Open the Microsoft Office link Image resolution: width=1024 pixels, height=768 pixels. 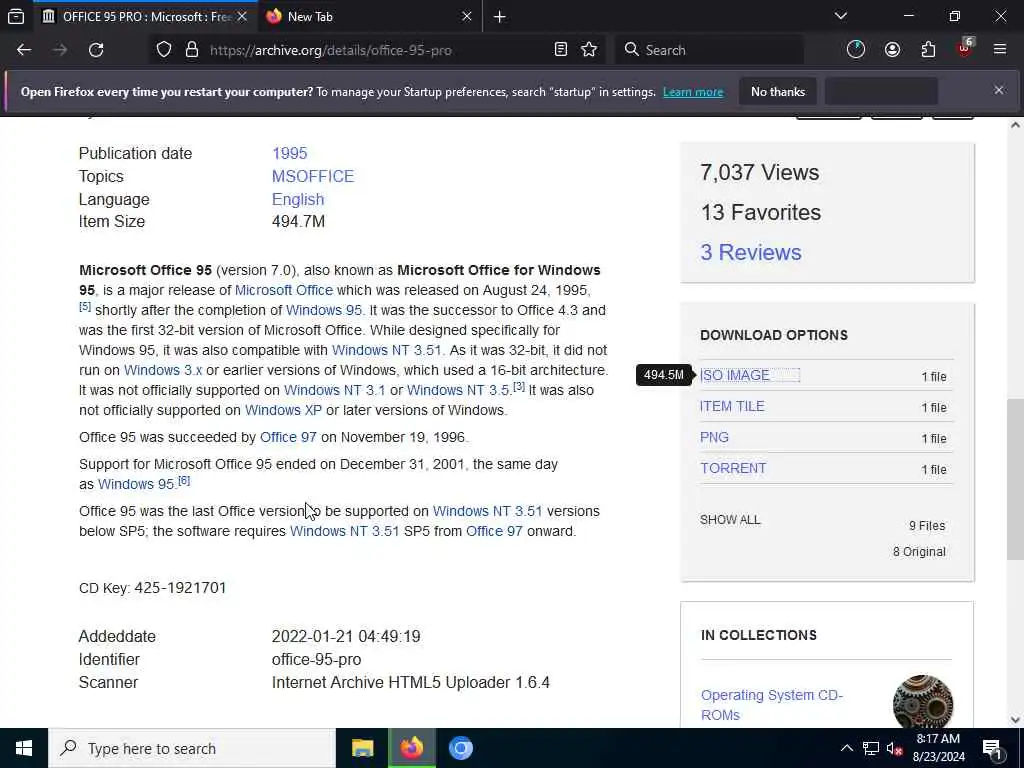[283, 290]
